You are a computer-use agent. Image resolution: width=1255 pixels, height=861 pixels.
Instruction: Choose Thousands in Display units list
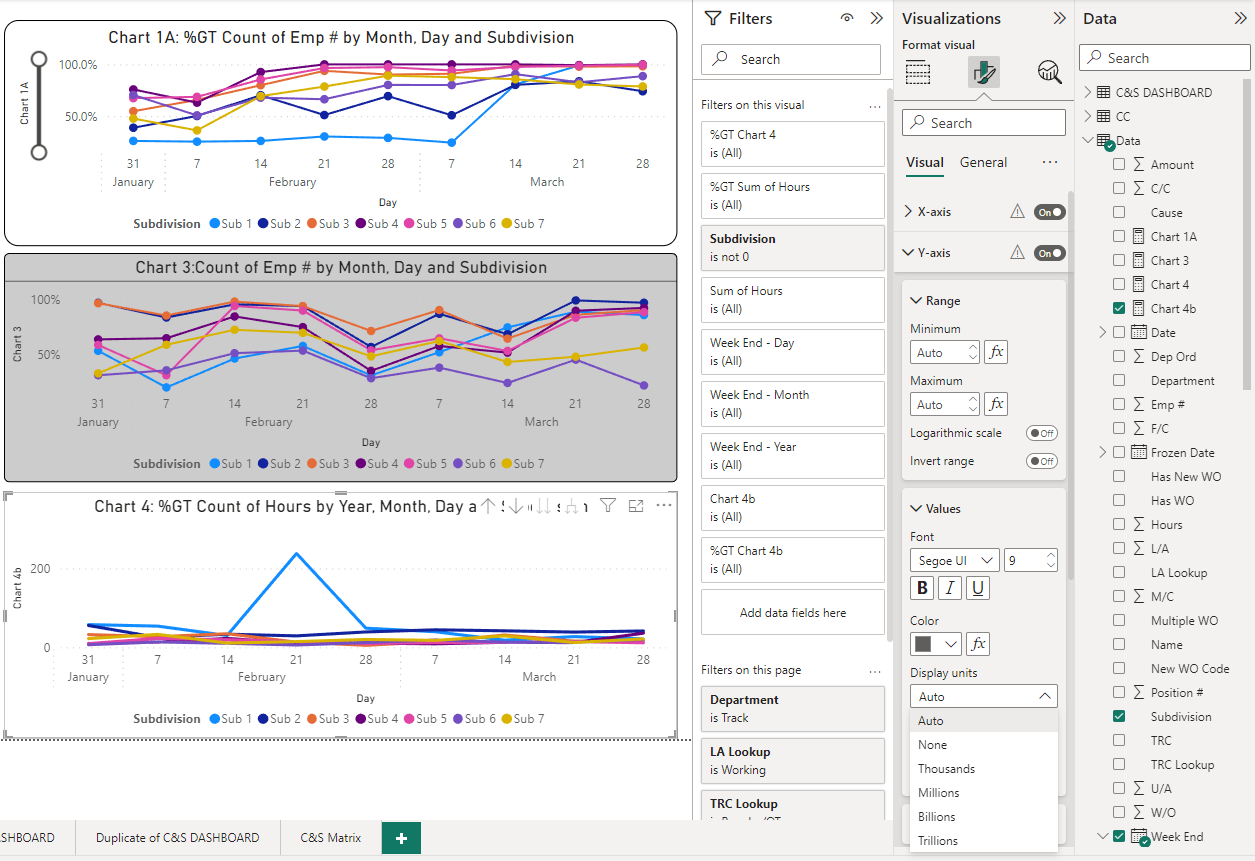tap(984, 768)
